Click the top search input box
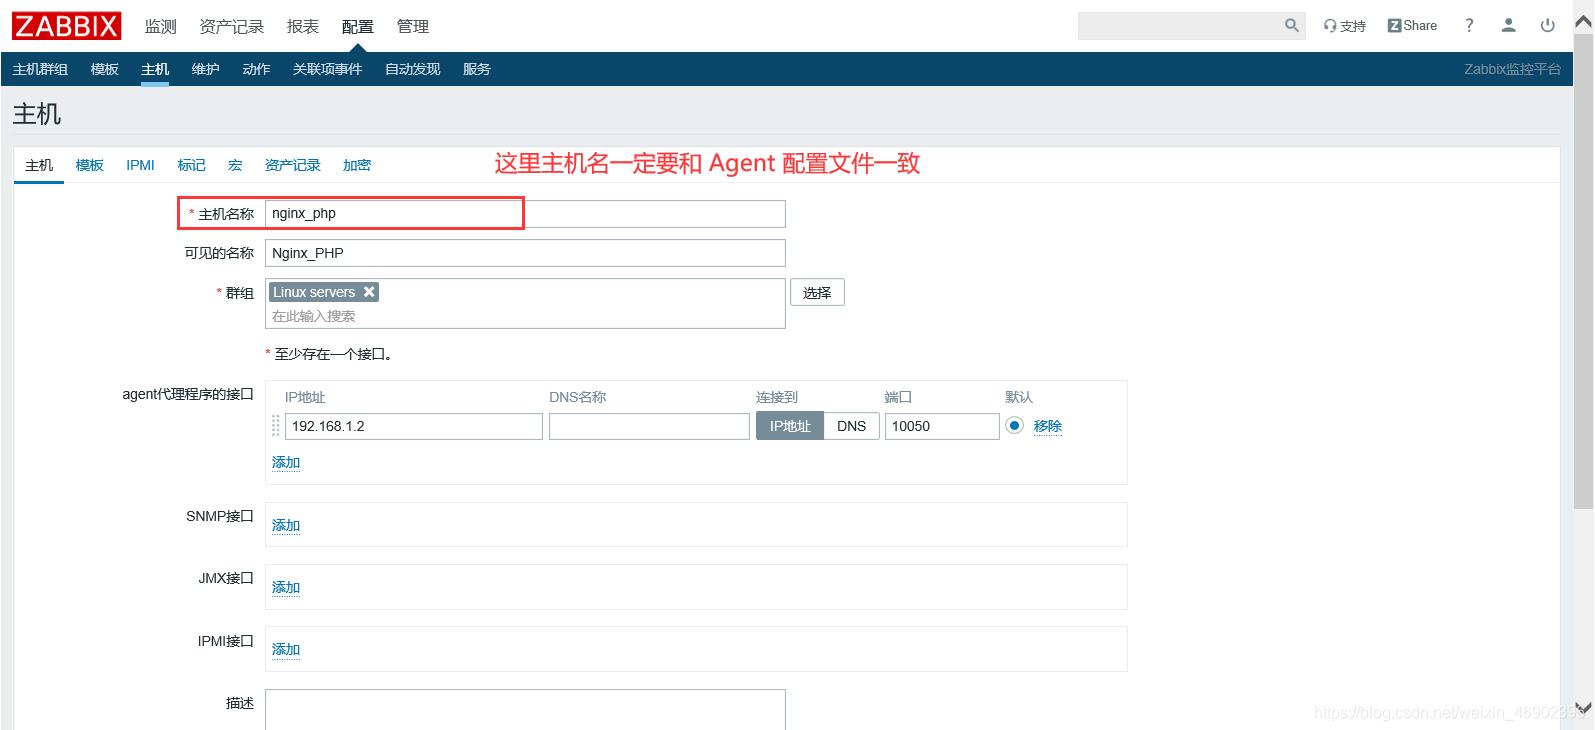Screen dimensions: 1595x730 click(x=1180, y=26)
